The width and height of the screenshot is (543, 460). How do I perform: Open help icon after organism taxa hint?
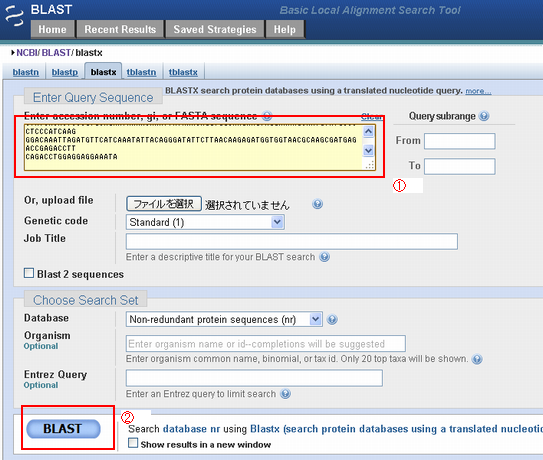pos(477,359)
